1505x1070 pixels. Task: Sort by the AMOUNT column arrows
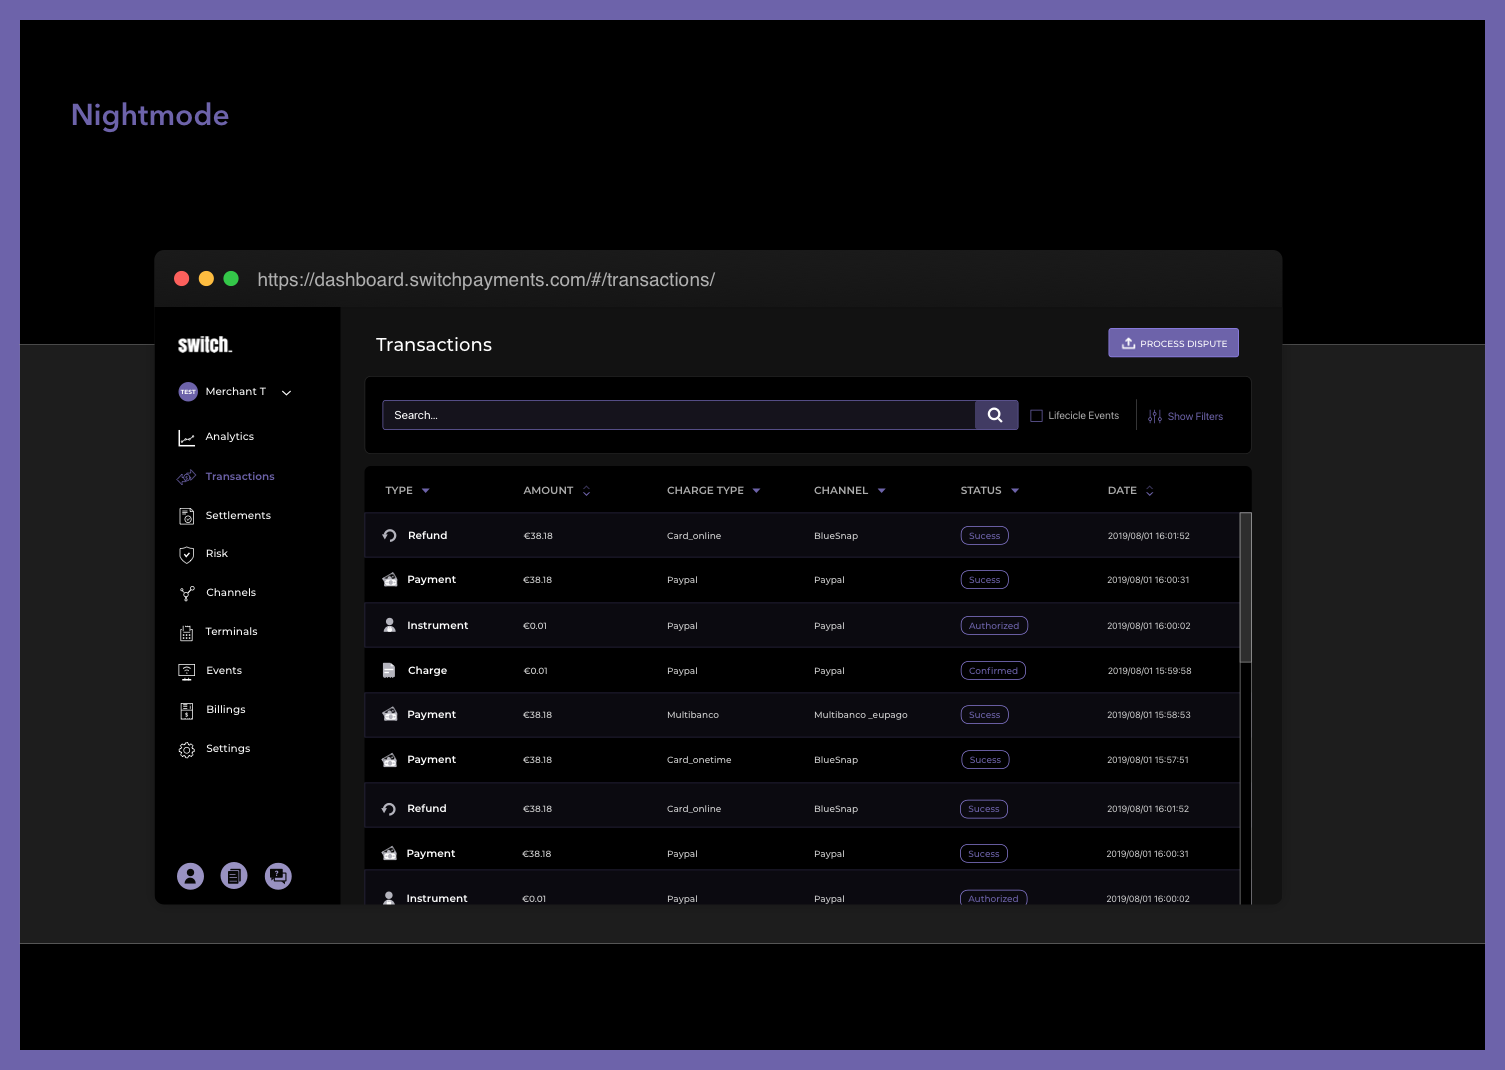(586, 491)
